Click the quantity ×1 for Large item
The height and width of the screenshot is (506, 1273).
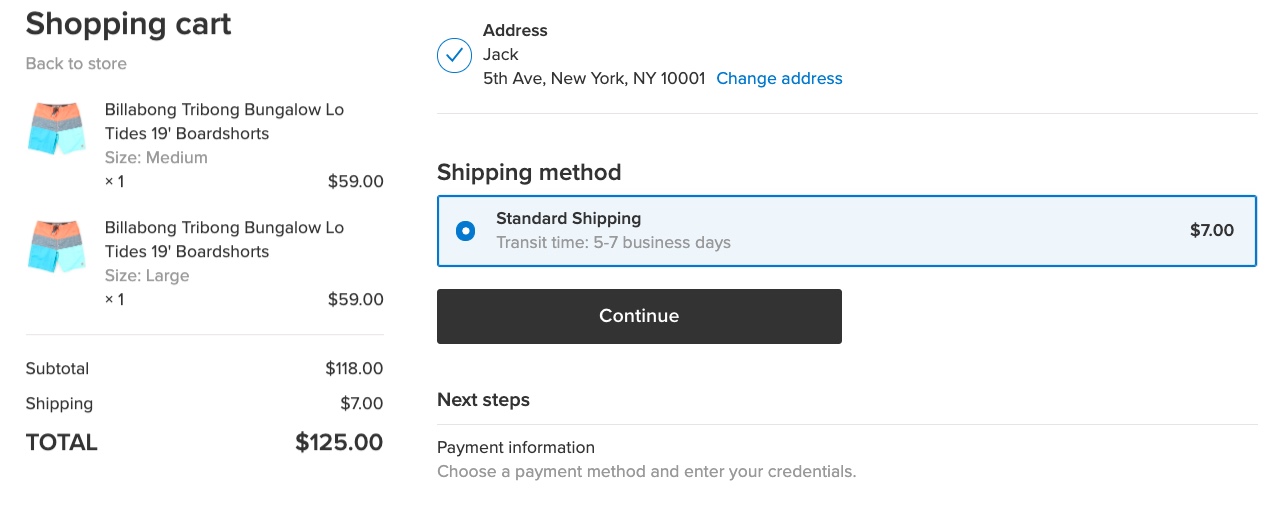tap(115, 299)
